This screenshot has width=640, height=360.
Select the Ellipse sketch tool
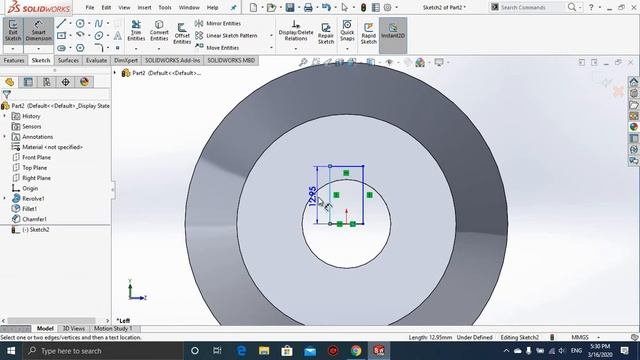[x=99, y=36]
